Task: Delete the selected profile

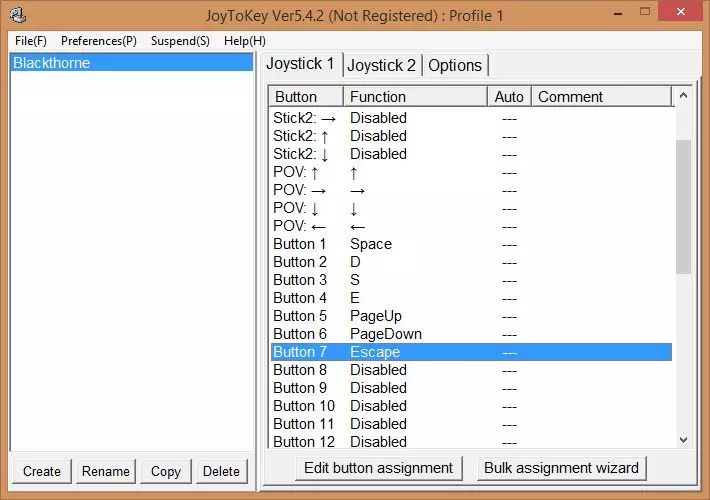Action: tap(221, 471)
